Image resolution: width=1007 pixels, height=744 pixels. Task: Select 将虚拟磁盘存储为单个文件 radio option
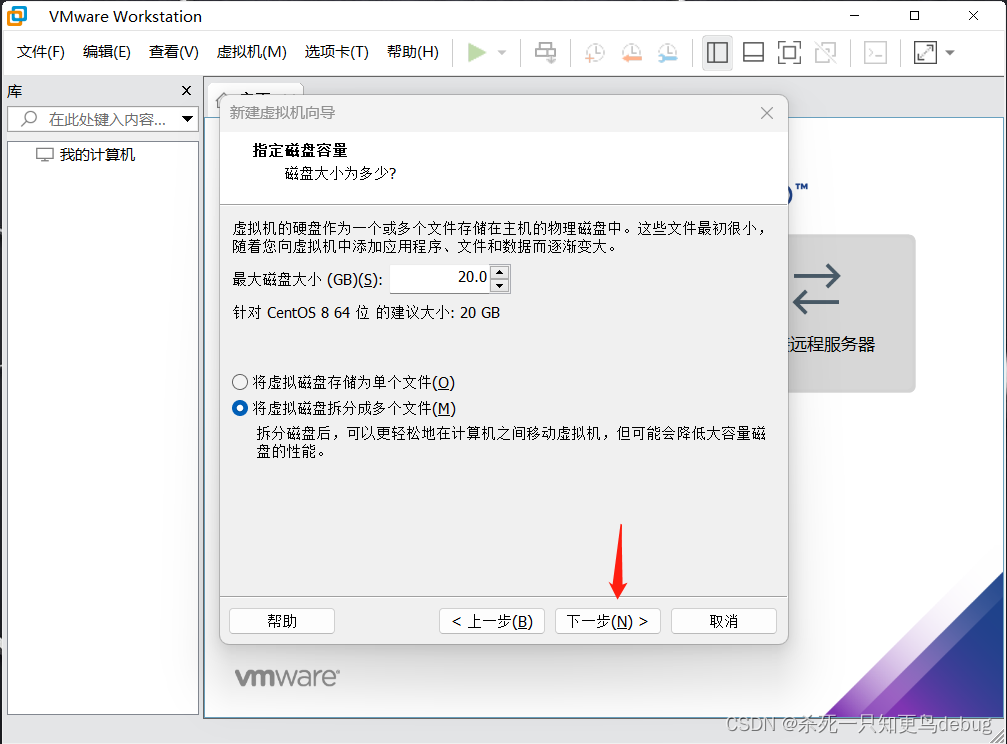240,381
